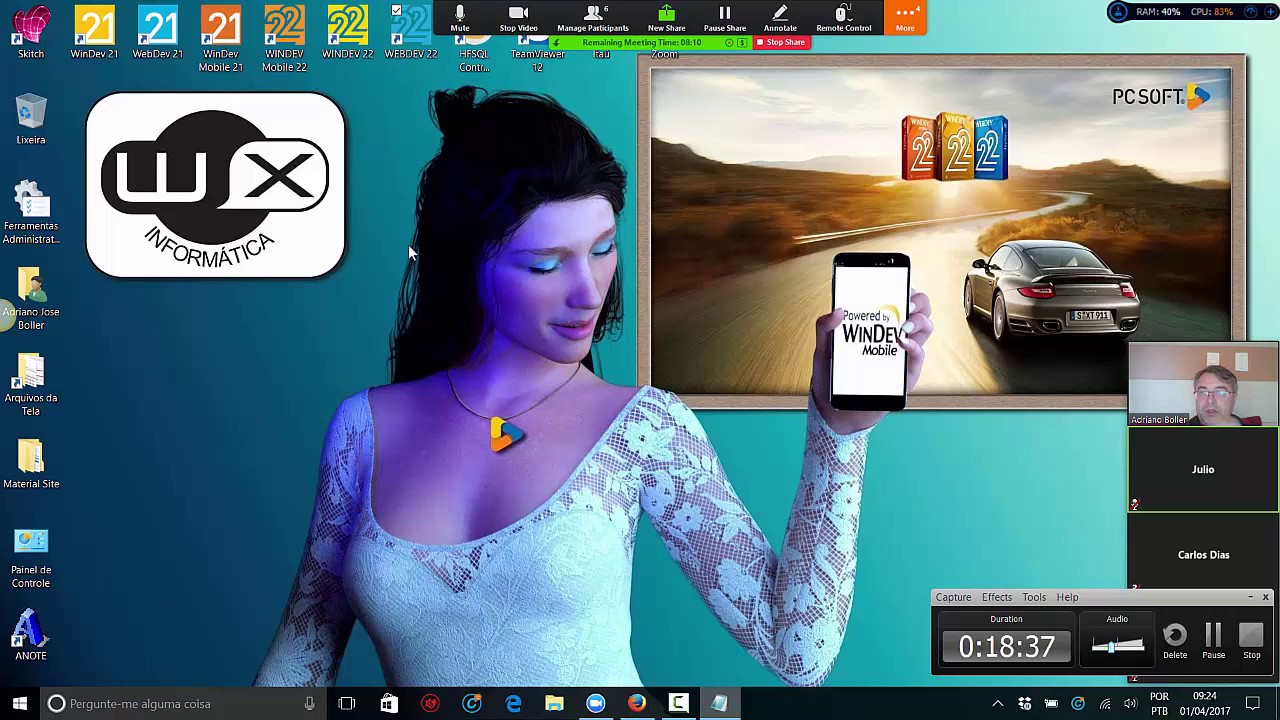Click the red Stop Share button
This screenshot has width=1280, height=720.
click(x=781, y=42)
